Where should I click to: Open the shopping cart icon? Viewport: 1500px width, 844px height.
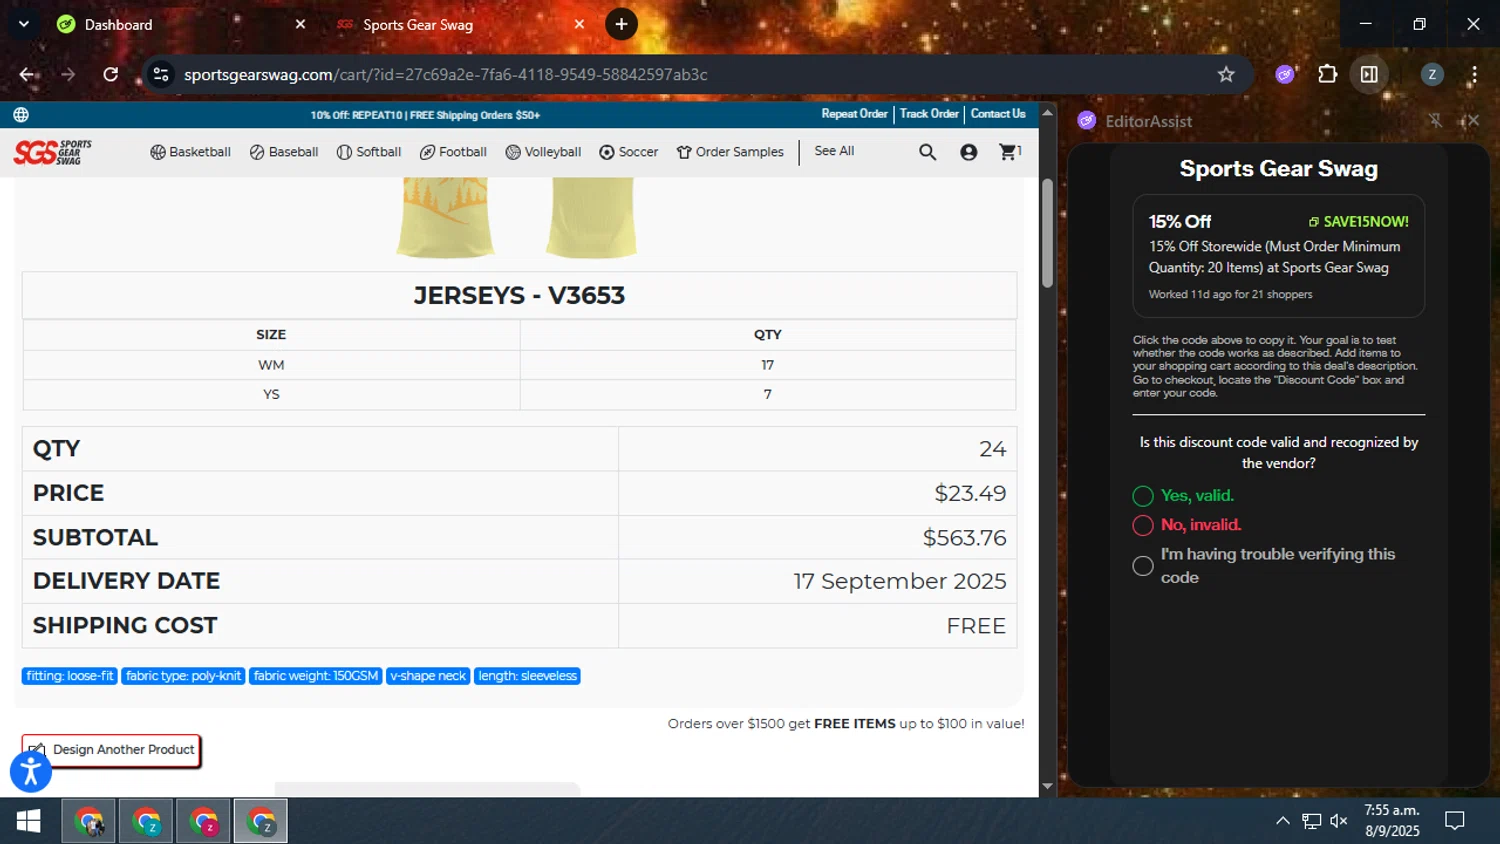click(x=1010, y=152)
